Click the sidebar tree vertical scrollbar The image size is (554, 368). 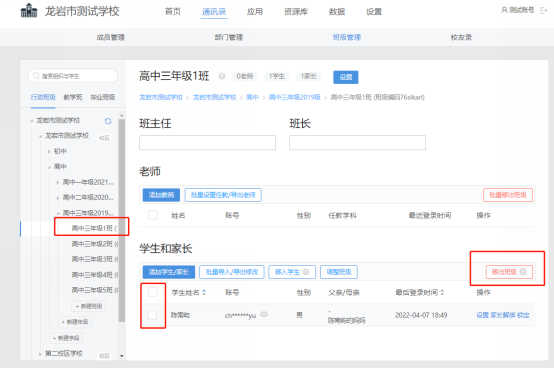click(122, 220)
